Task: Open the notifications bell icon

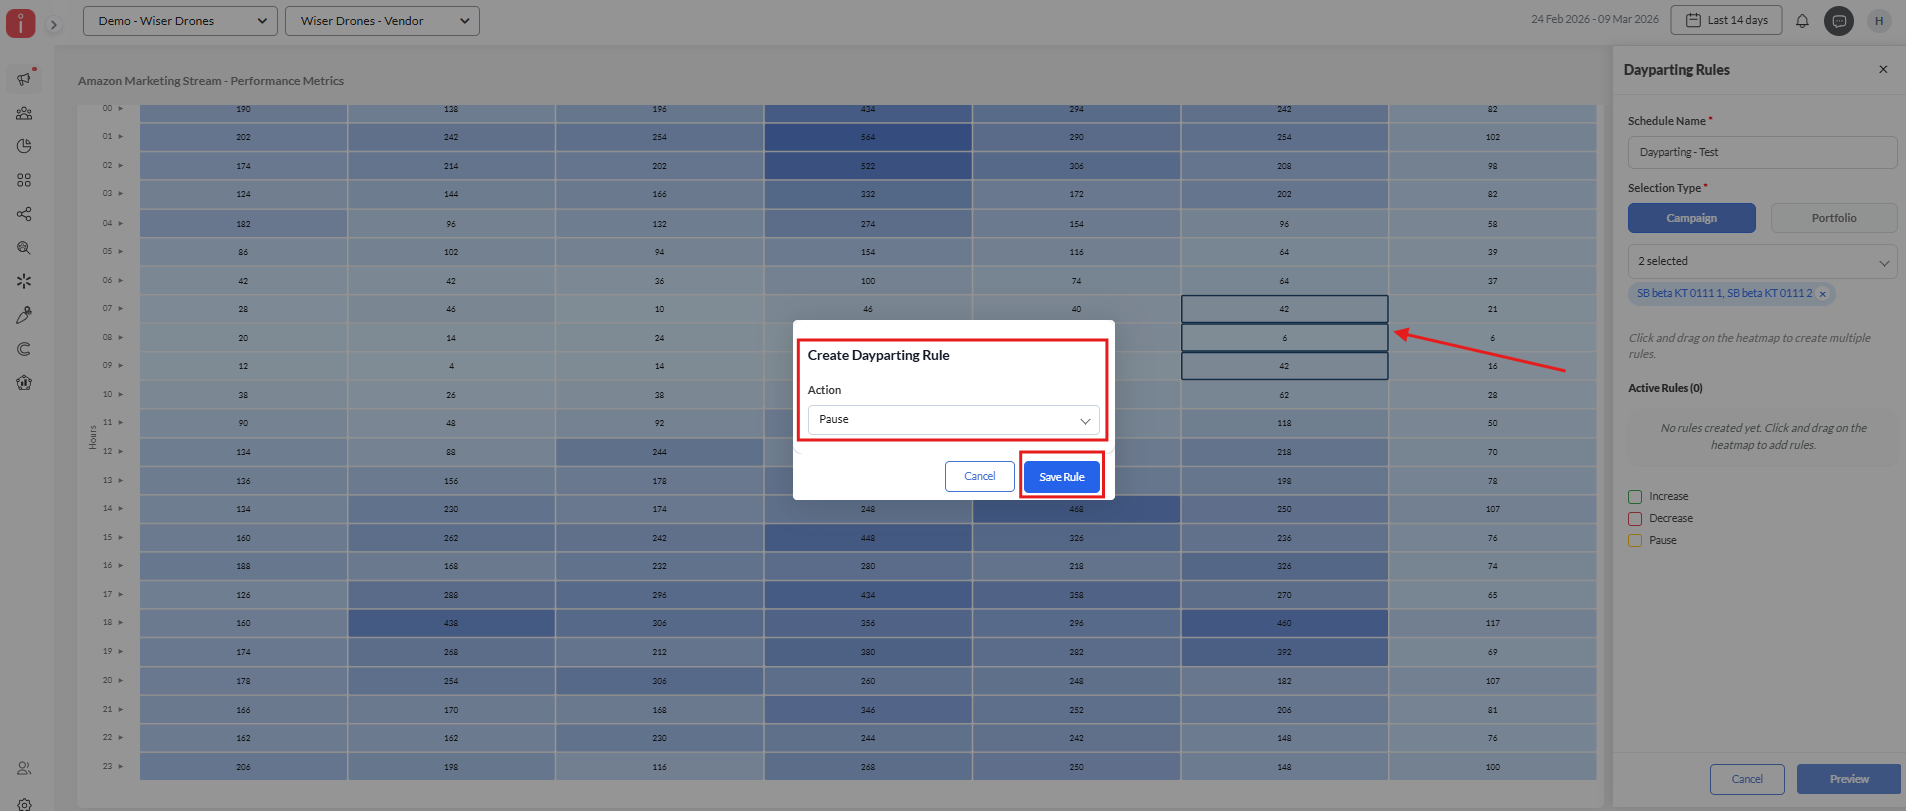Action: (1802, 21)
